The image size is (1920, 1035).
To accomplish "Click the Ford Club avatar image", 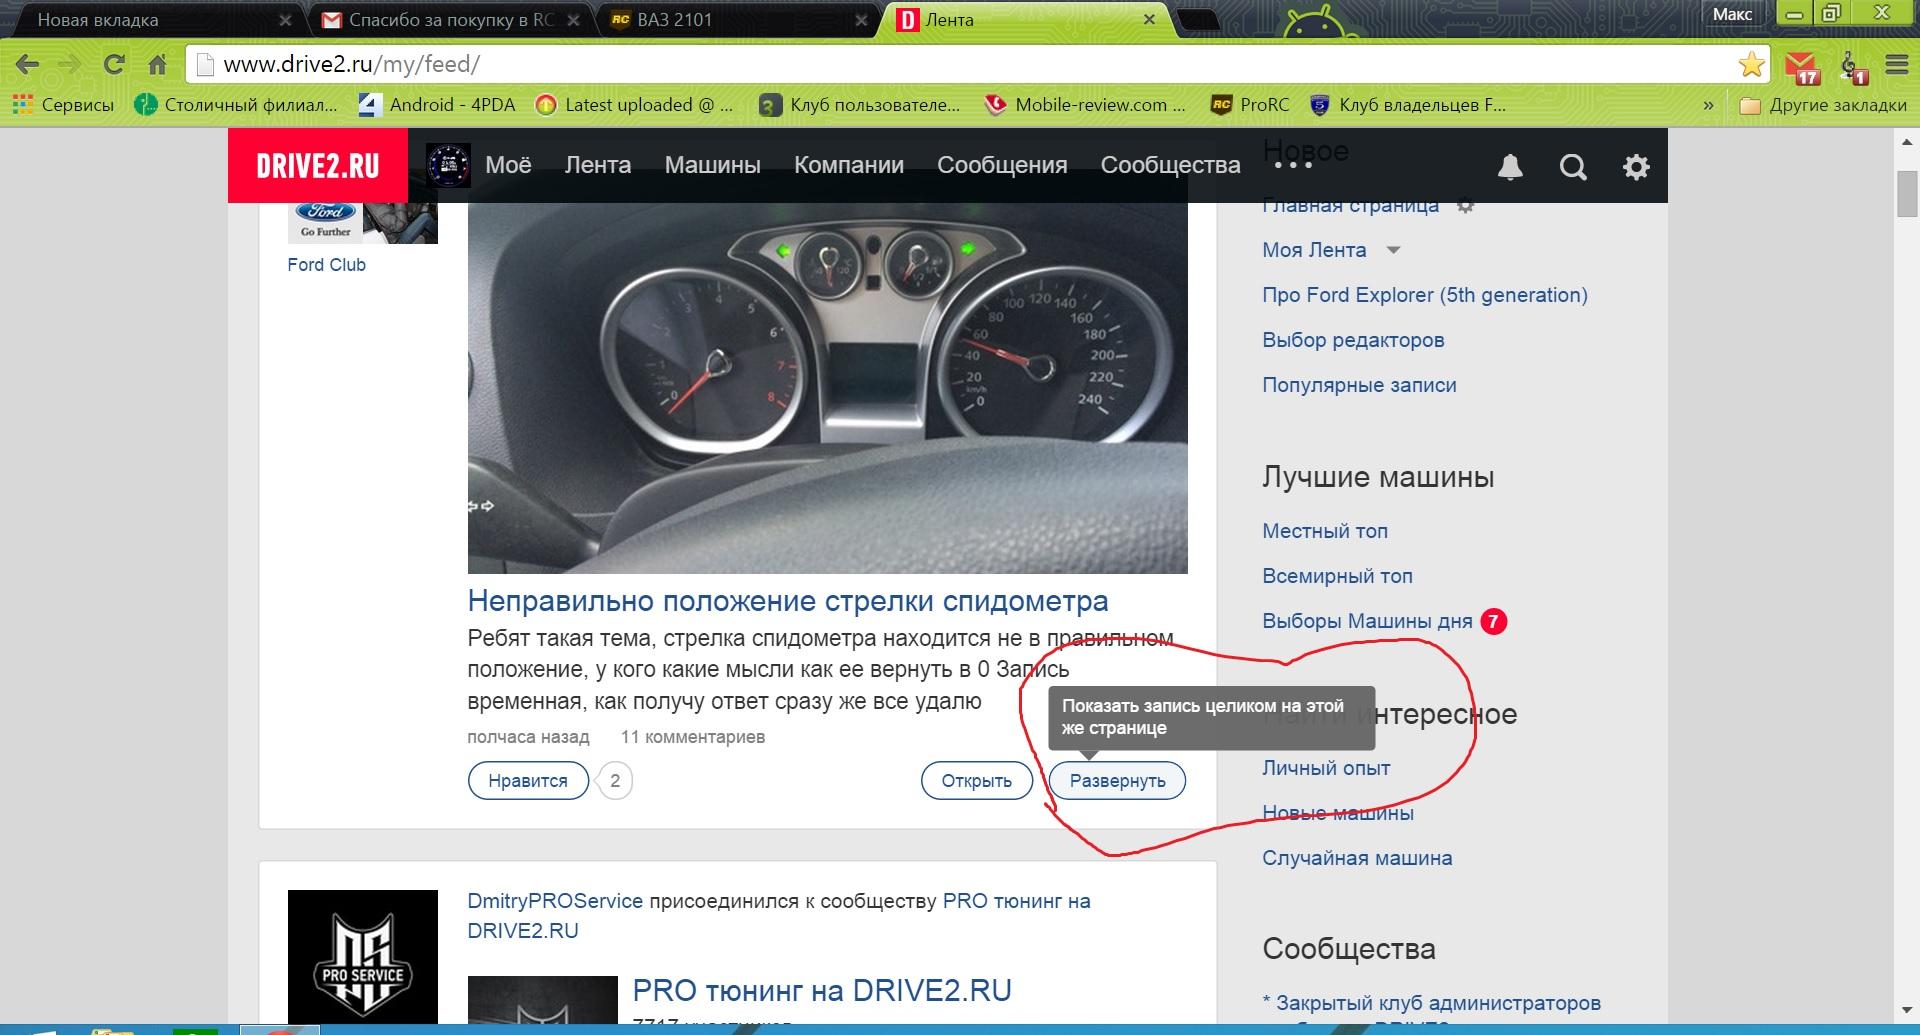I will click(x=363, y=223).
